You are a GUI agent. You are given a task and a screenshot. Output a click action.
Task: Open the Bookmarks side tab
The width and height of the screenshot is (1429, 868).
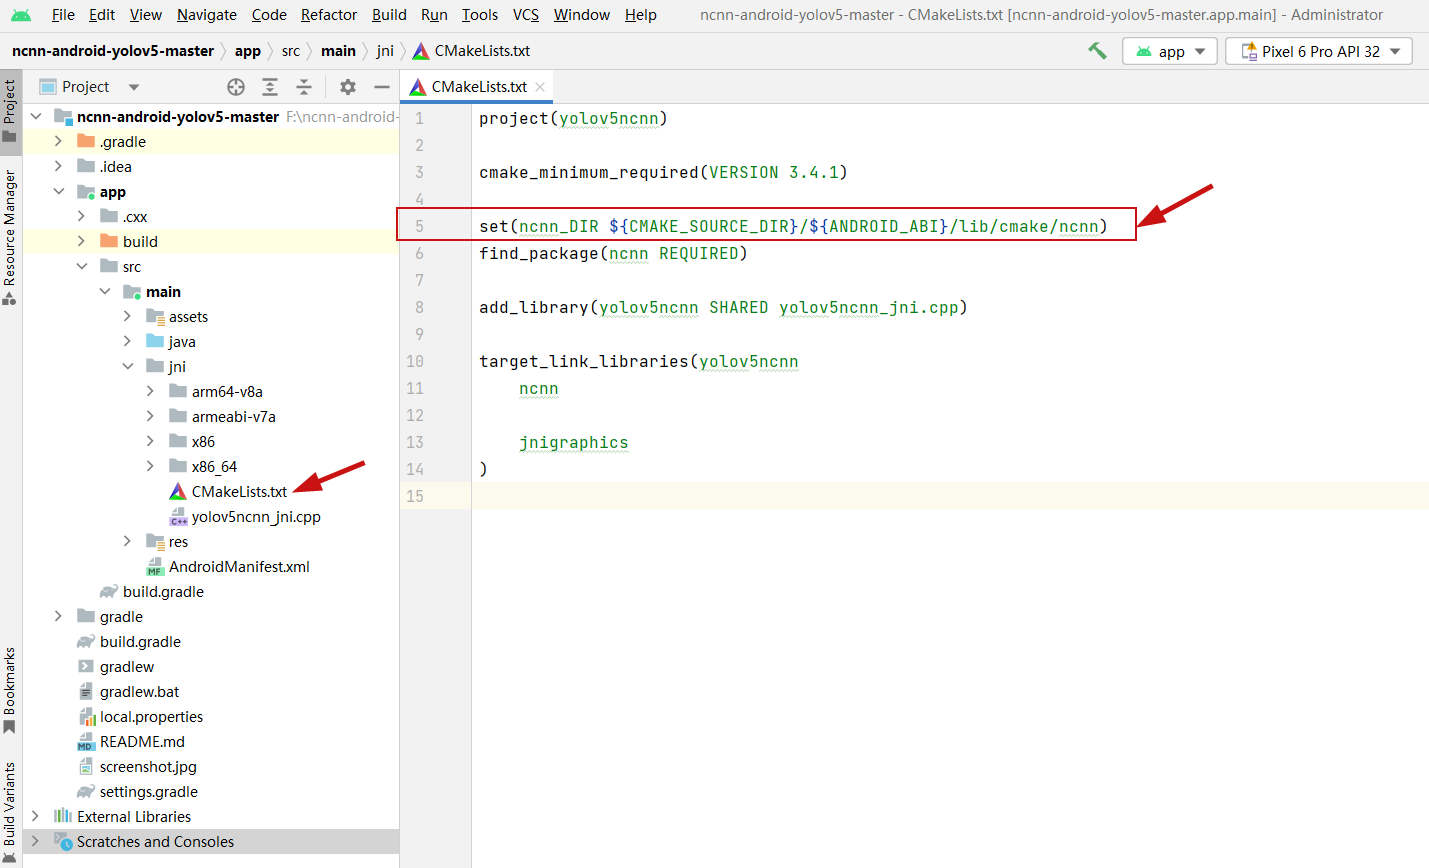(10, 690)
